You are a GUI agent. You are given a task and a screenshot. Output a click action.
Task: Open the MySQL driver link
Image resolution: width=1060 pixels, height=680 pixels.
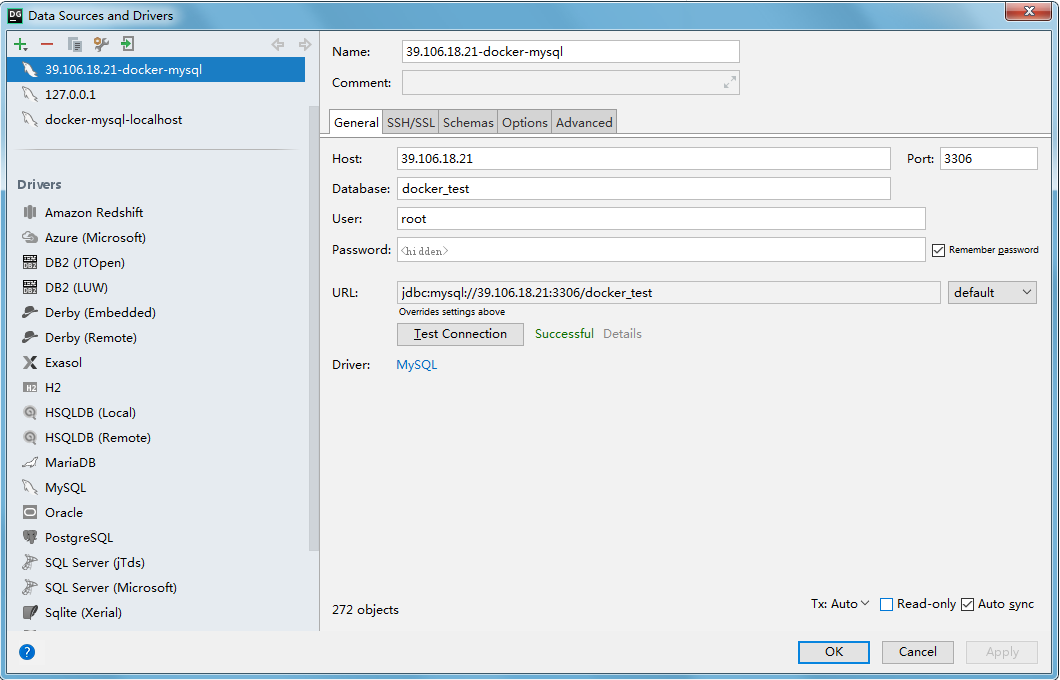click(x=416, y=365)
